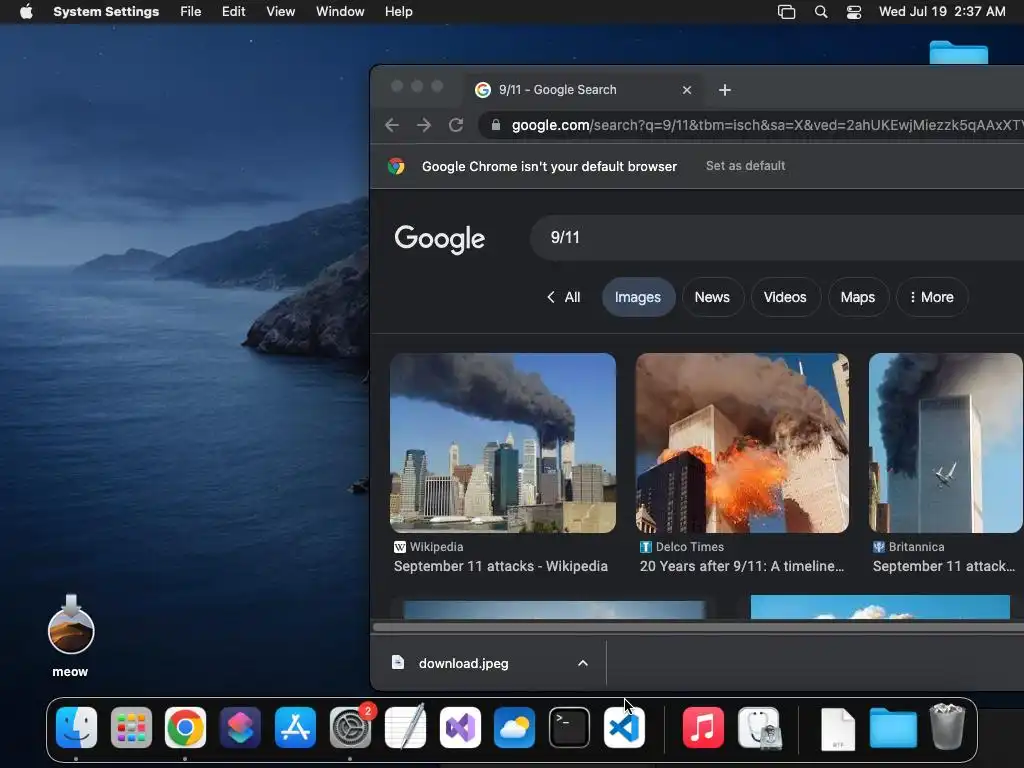Viewport: 1024px width, 768px height.
Task: Open Shortcuts app in the dock
Action: point(240,727)
